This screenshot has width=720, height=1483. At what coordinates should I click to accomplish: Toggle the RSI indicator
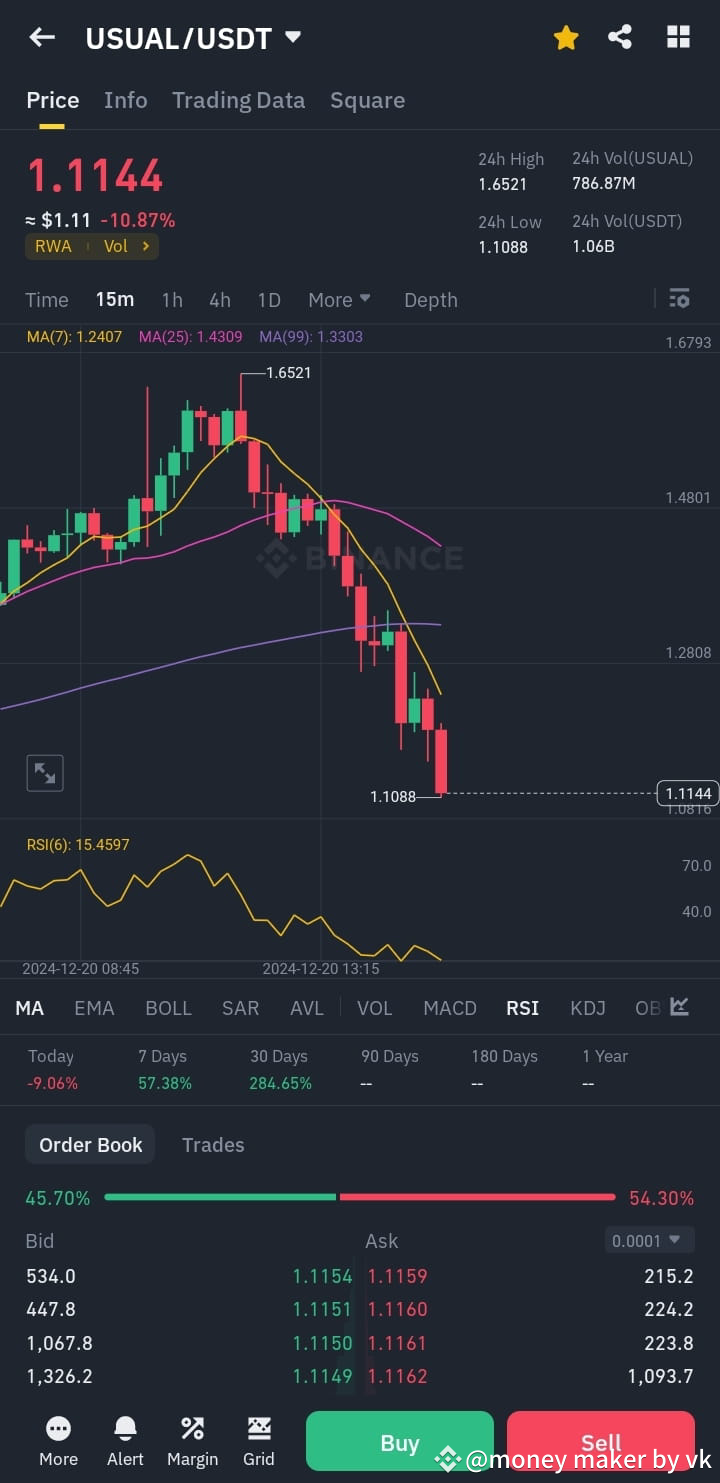(x=523, y=1008)
